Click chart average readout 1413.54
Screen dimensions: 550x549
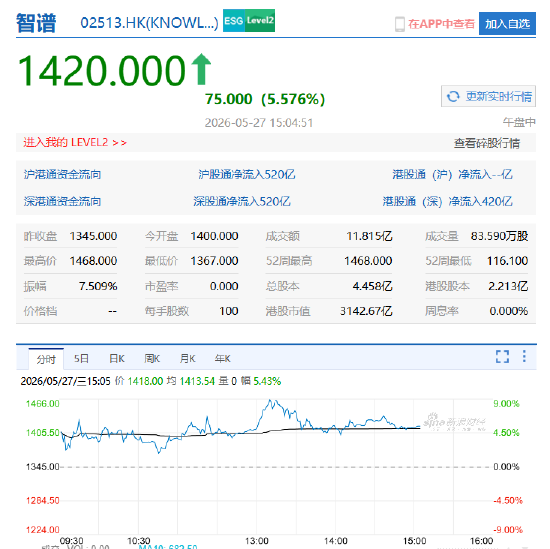tap(197, 381)
